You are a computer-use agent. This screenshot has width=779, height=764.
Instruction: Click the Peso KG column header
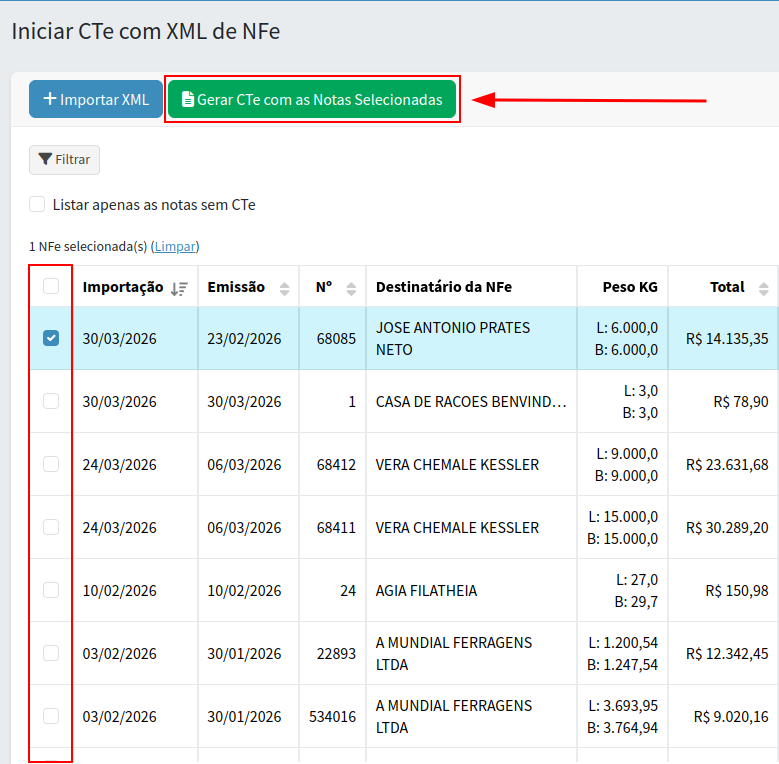pyautogui.click(x=630, y=287)
